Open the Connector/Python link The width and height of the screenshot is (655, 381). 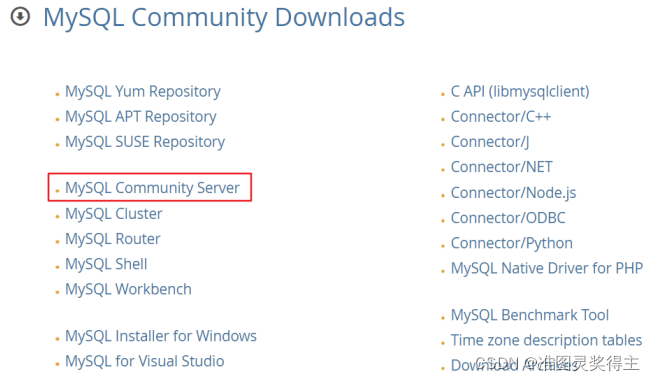pos(512,244)
